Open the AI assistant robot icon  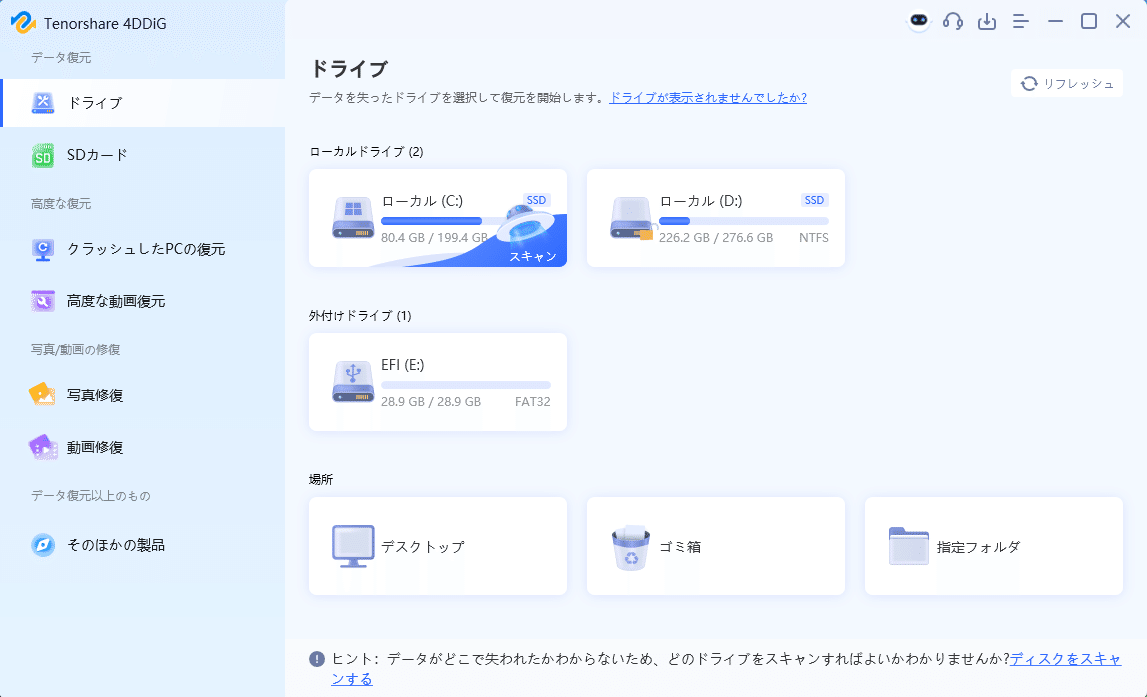pos(919,21)
